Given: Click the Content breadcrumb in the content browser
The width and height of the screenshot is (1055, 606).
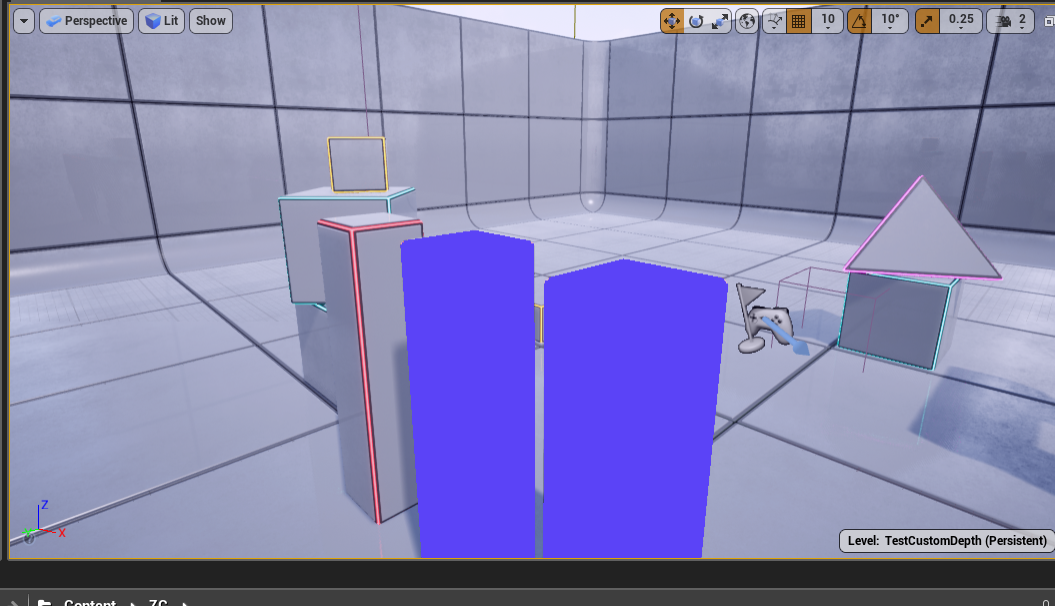Looking at the screenshot, I should [89, 601].
